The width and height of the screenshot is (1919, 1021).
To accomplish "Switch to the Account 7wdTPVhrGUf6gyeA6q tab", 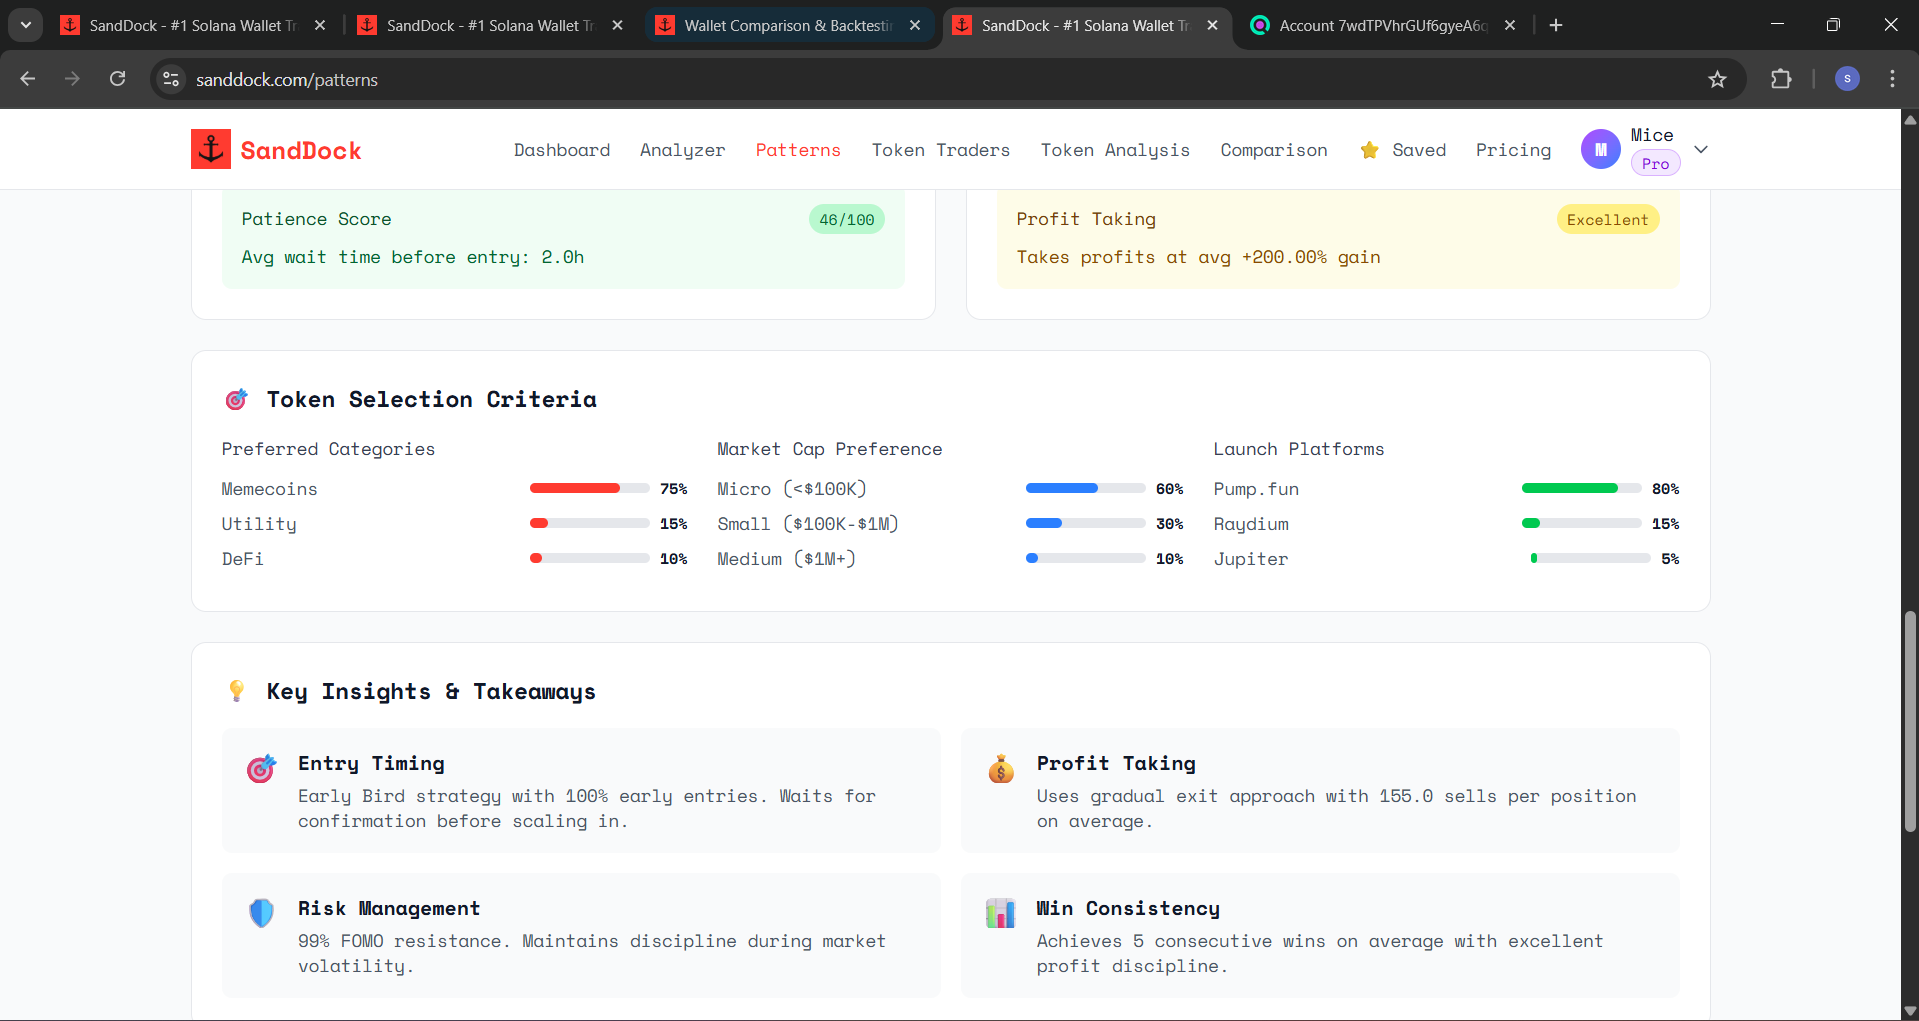I will (x=1383, y=25).
